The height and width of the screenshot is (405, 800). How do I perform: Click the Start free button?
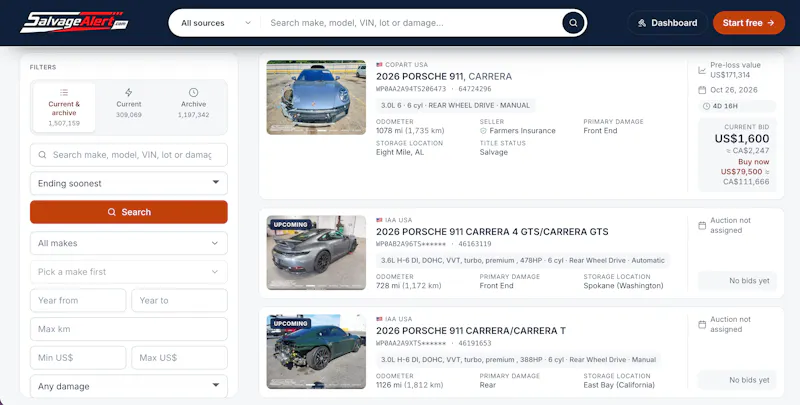pos(748,23)
